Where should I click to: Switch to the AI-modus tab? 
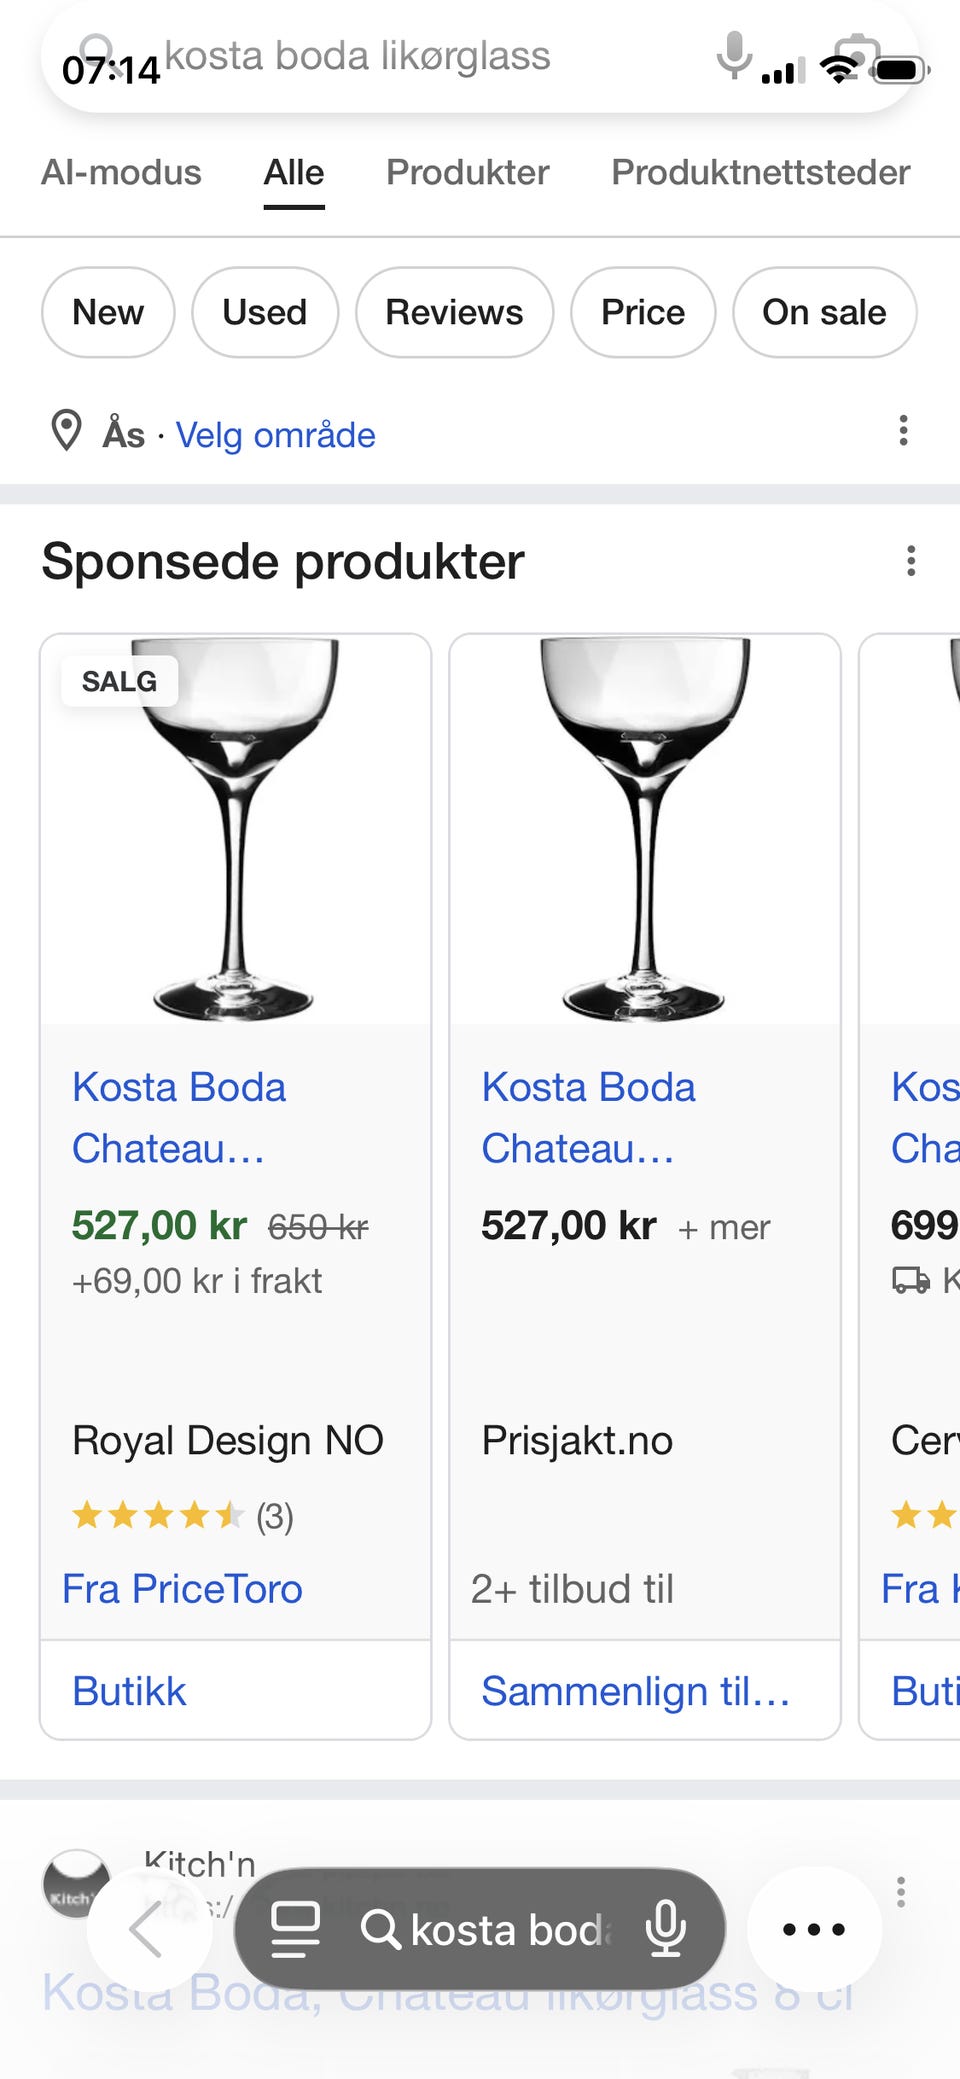121,172
